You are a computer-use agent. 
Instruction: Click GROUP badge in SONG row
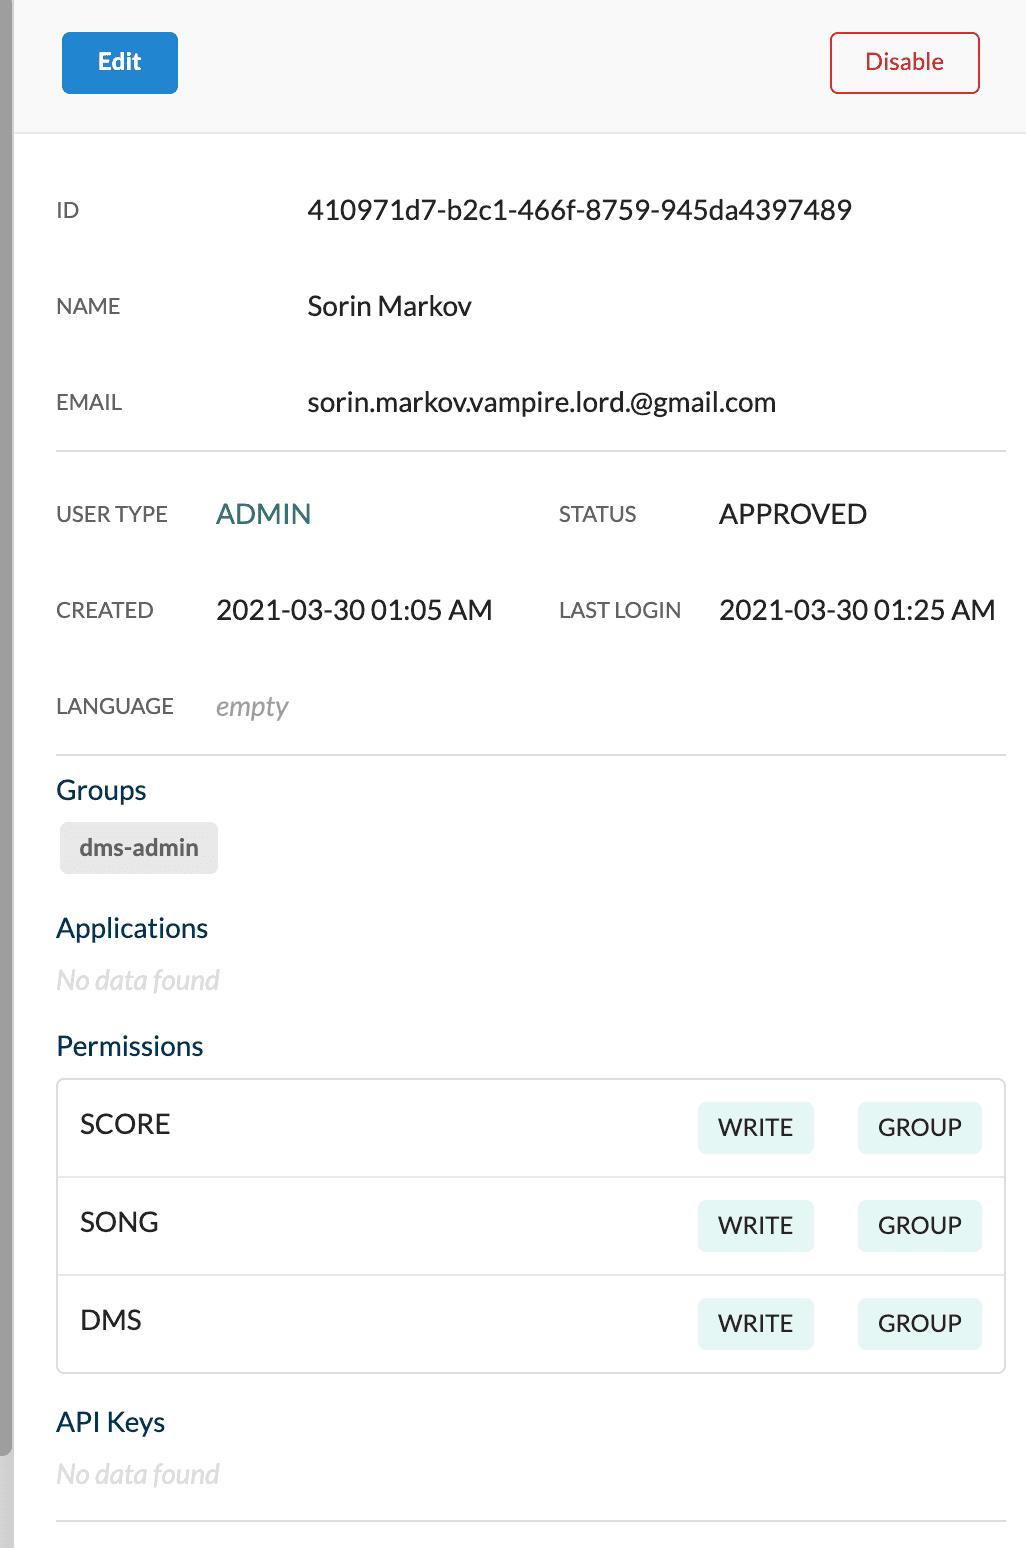pyautogui.click(x=920, y=1226)
